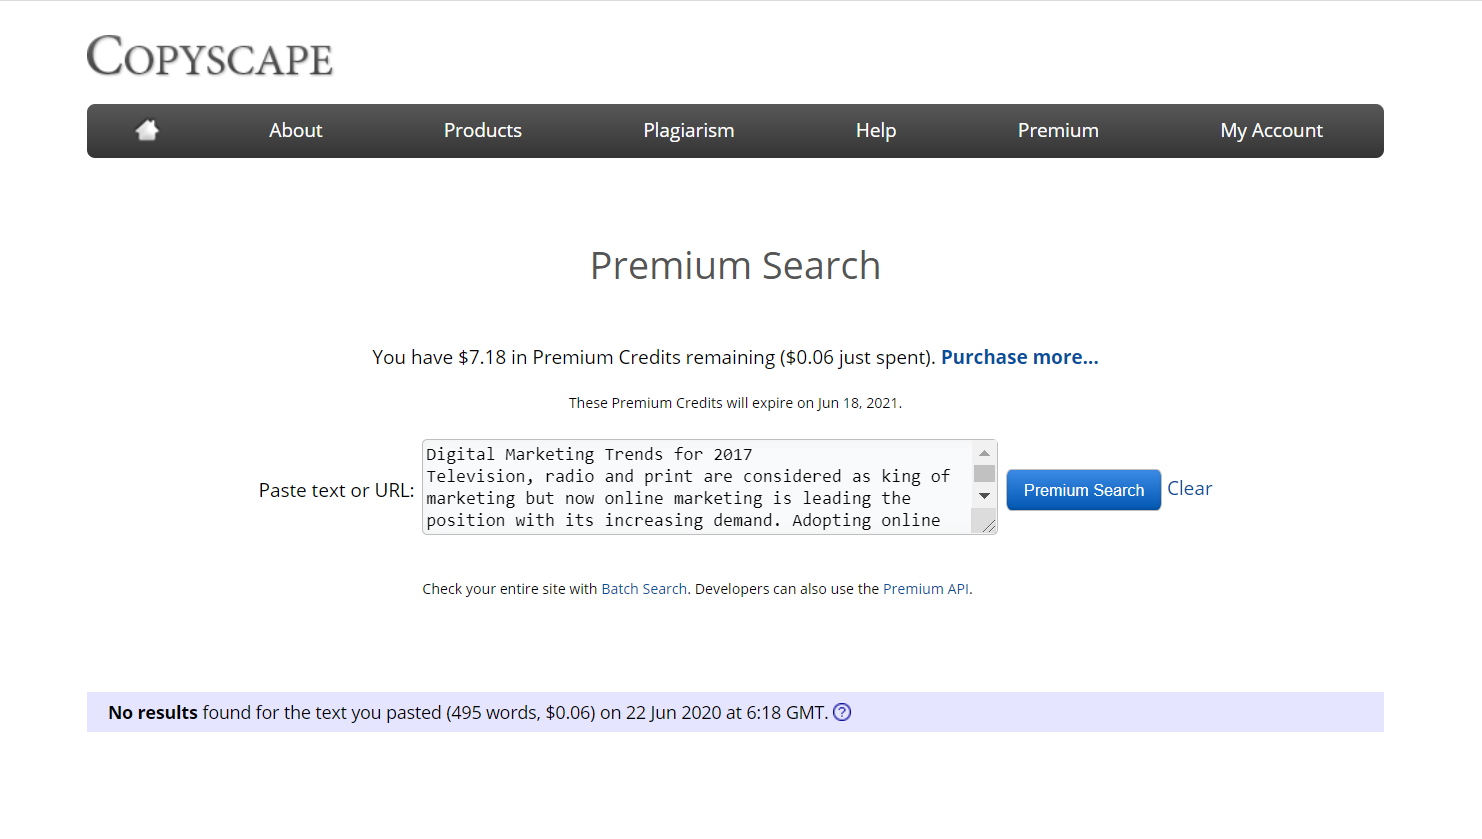Click the Copyscape logo
The image size is (1482, 839).
click(x=209, y=56)
